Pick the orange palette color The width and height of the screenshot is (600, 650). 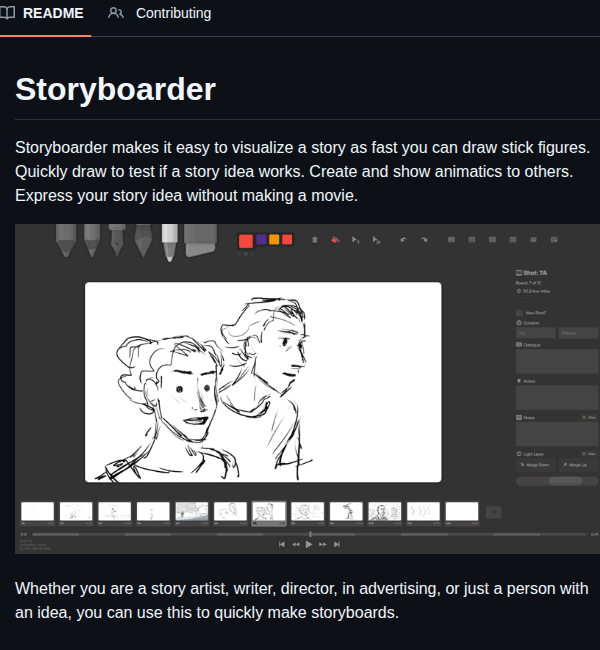274,240
